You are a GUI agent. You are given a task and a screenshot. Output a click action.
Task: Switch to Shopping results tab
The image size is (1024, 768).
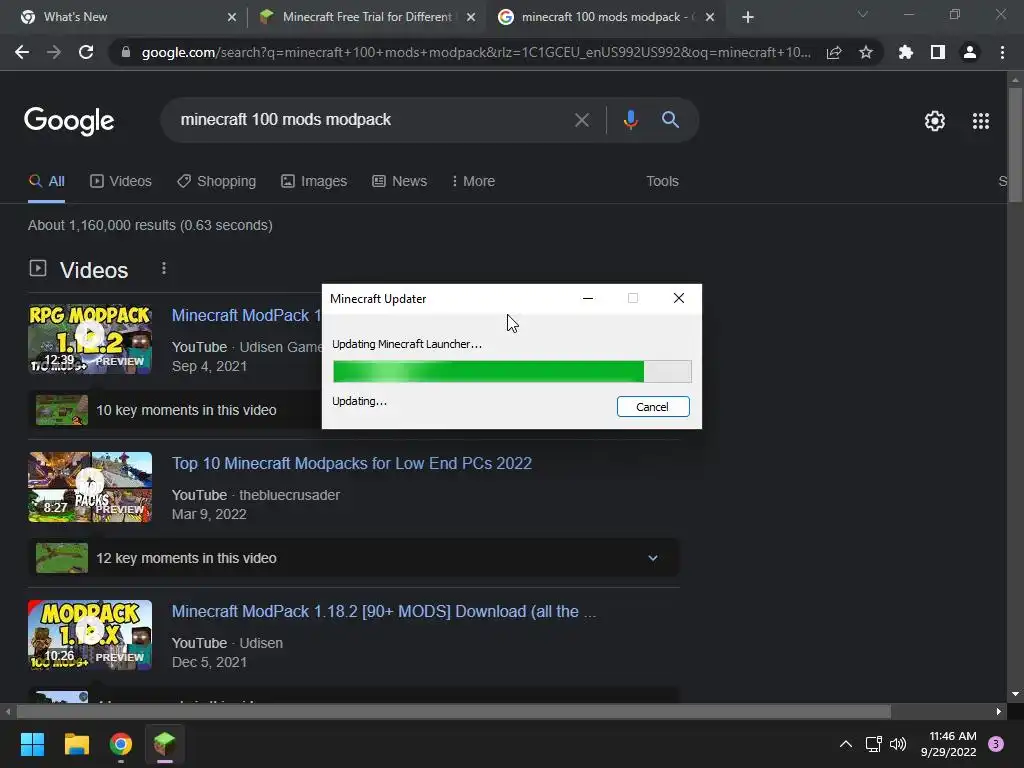click(217, 182)
